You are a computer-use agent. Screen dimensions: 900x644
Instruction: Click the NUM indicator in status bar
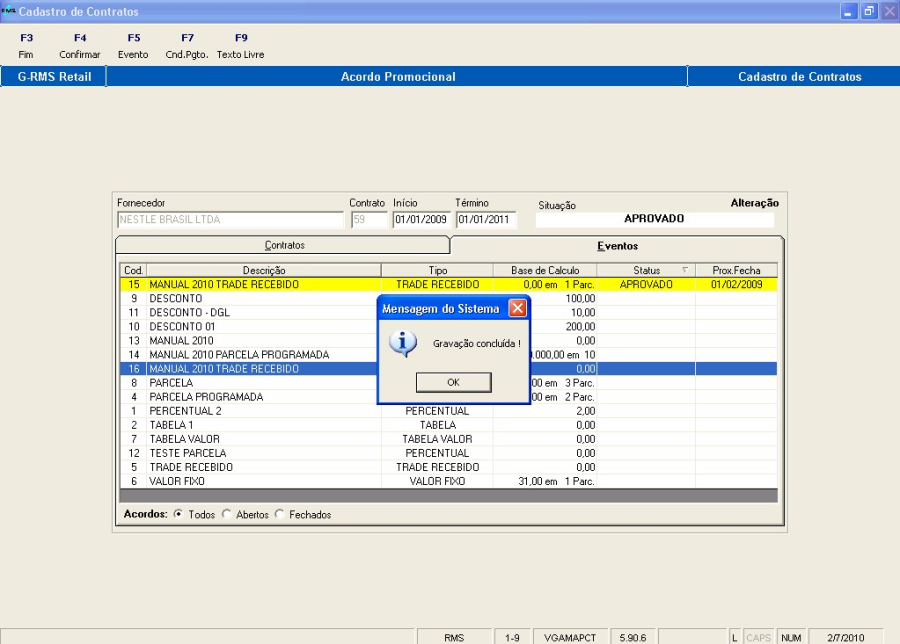click(791, 638)
